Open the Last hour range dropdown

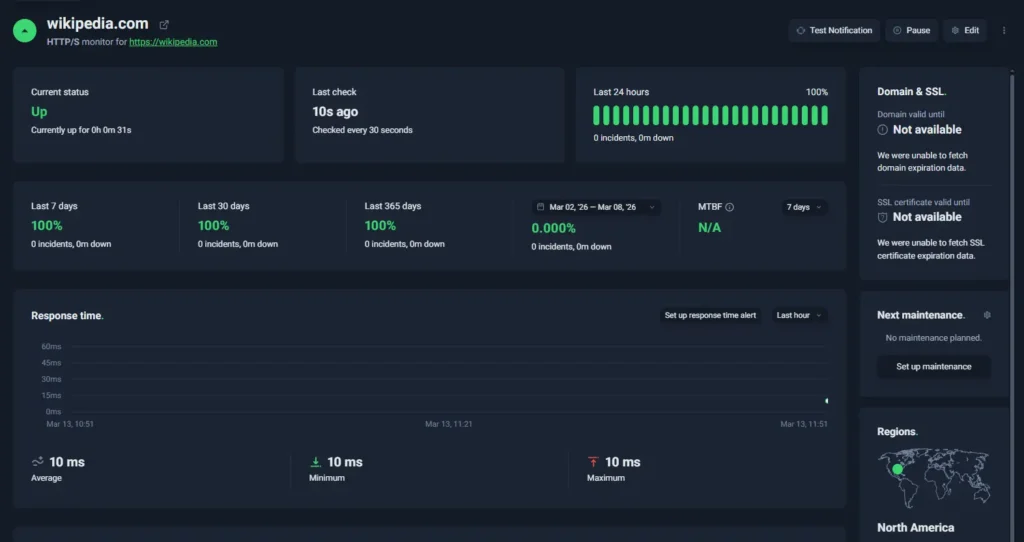(x=799, y=315)
